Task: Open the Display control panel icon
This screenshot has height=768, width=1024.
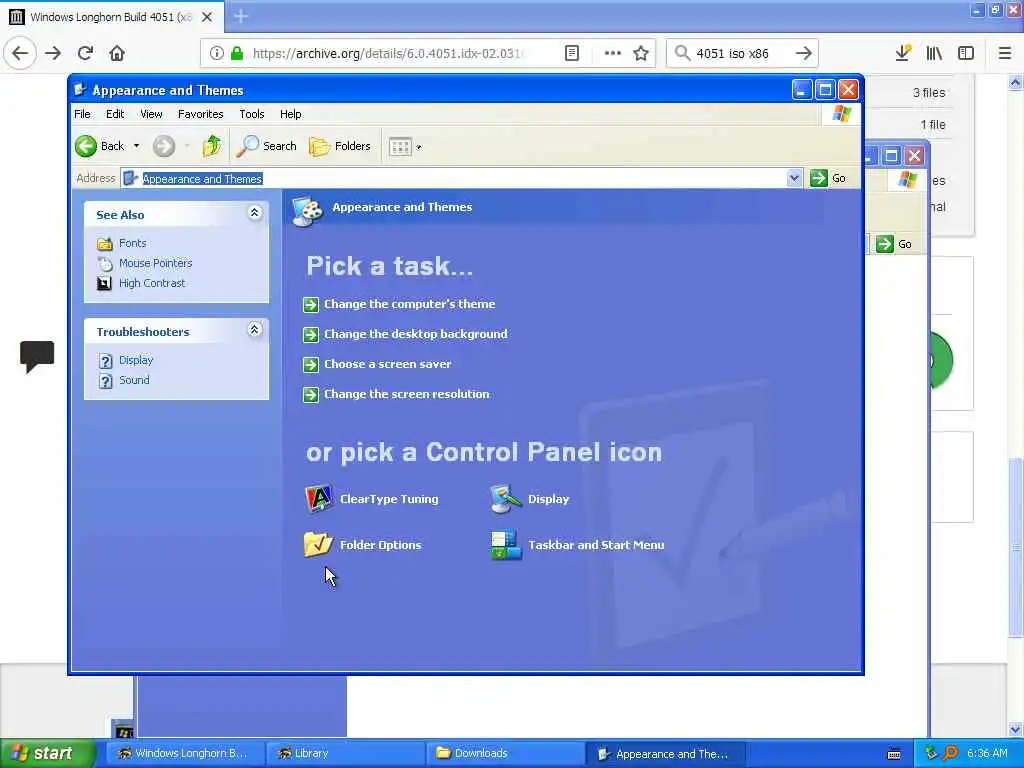Action: pos(506,499)
